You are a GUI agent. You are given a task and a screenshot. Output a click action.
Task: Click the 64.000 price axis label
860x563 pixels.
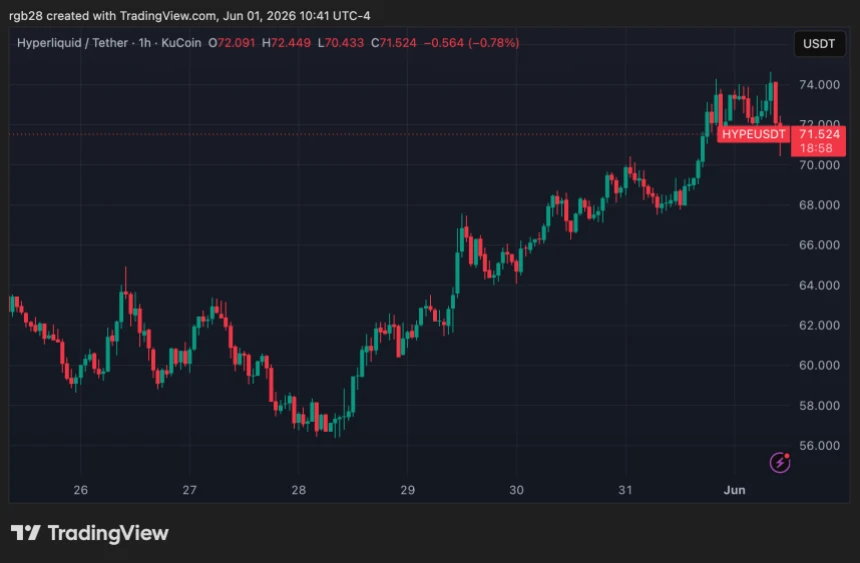point(819,285)
